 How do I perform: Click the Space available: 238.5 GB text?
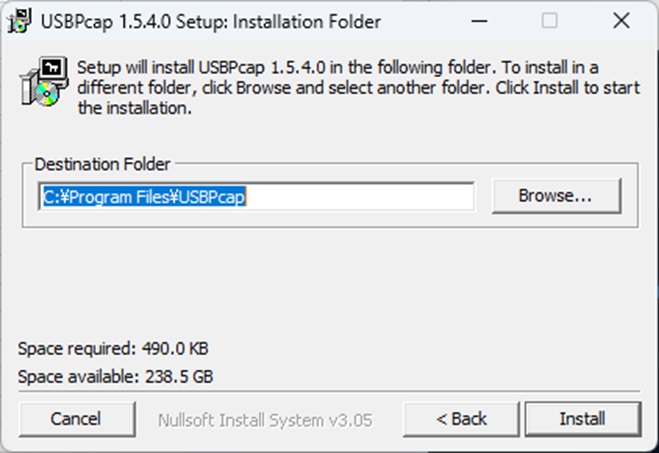pyautogui.click(x=115, y=377)
